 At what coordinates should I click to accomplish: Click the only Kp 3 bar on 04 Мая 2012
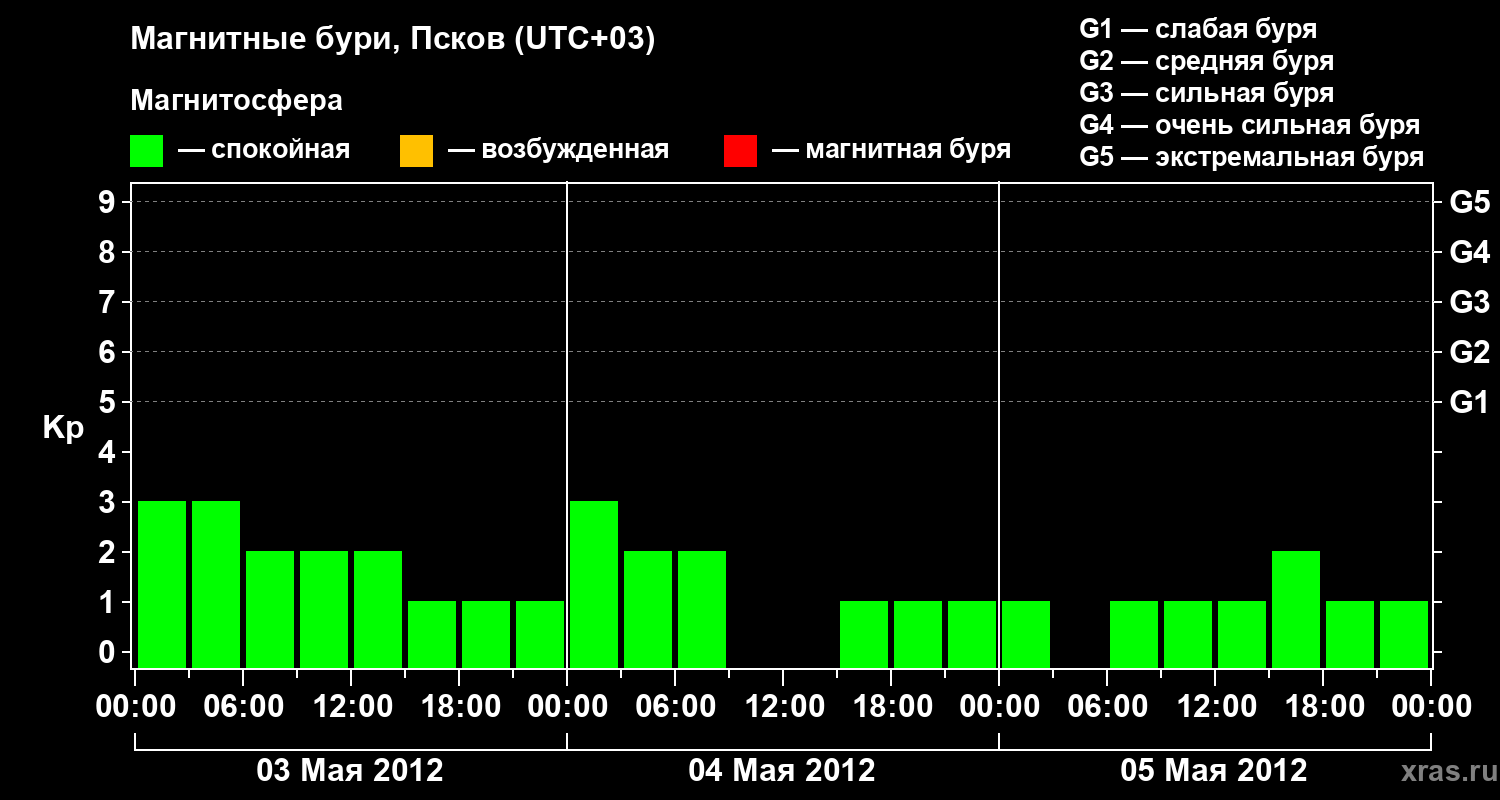[x=594, y=584]
